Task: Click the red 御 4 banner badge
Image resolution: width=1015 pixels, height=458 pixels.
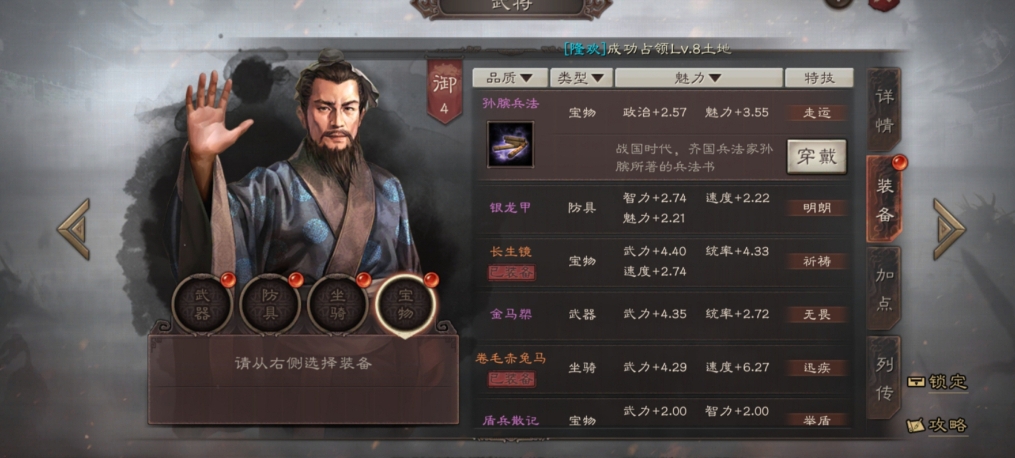Action: point(445,91)
